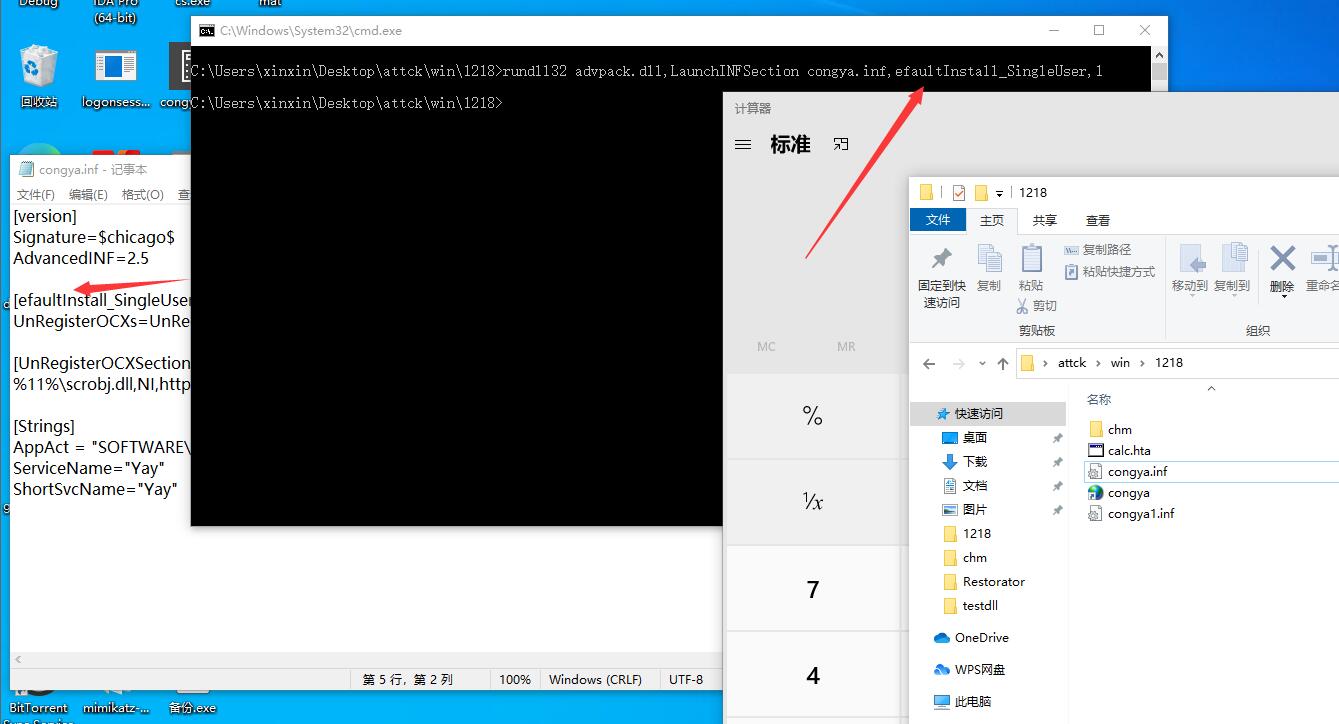Select the mimikatz desktop shortcut
The height and width of the screenshot is (724, 1339).
[x=116, y=702]
